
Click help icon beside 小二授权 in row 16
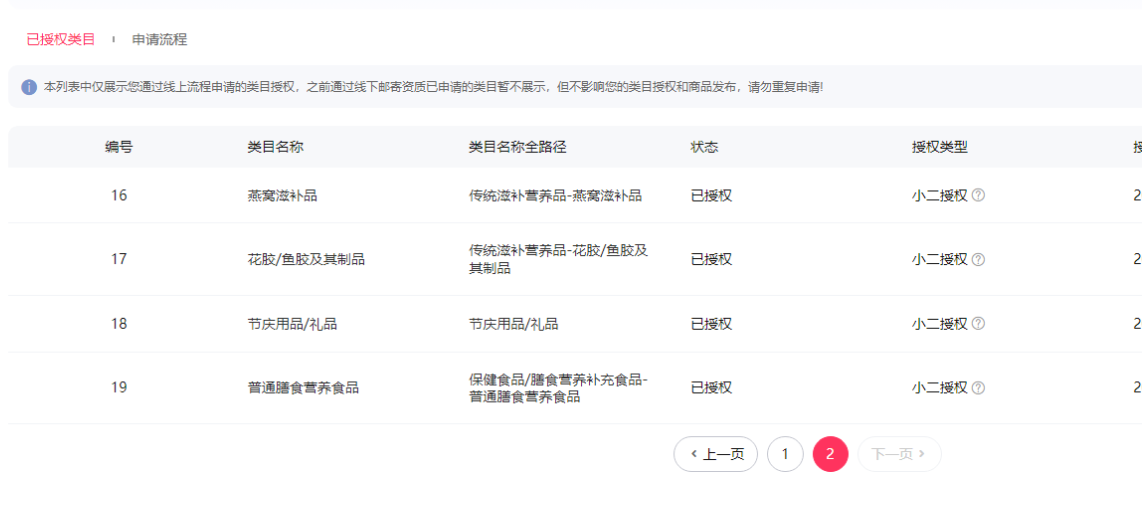(978, 195)
